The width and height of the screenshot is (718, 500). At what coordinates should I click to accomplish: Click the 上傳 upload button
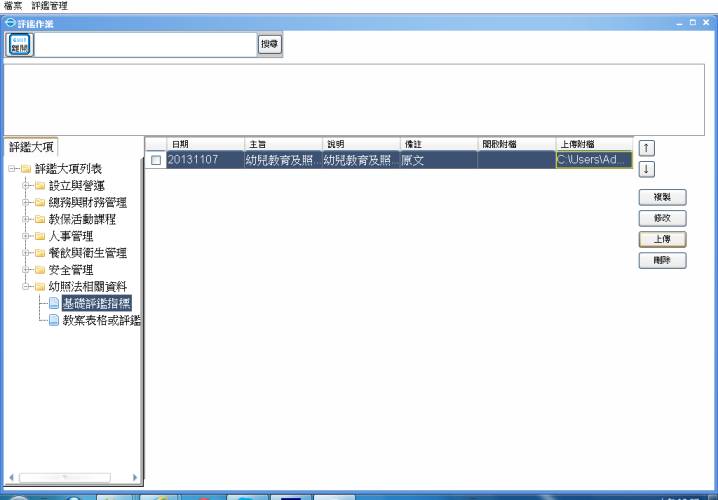coord(661,239)
